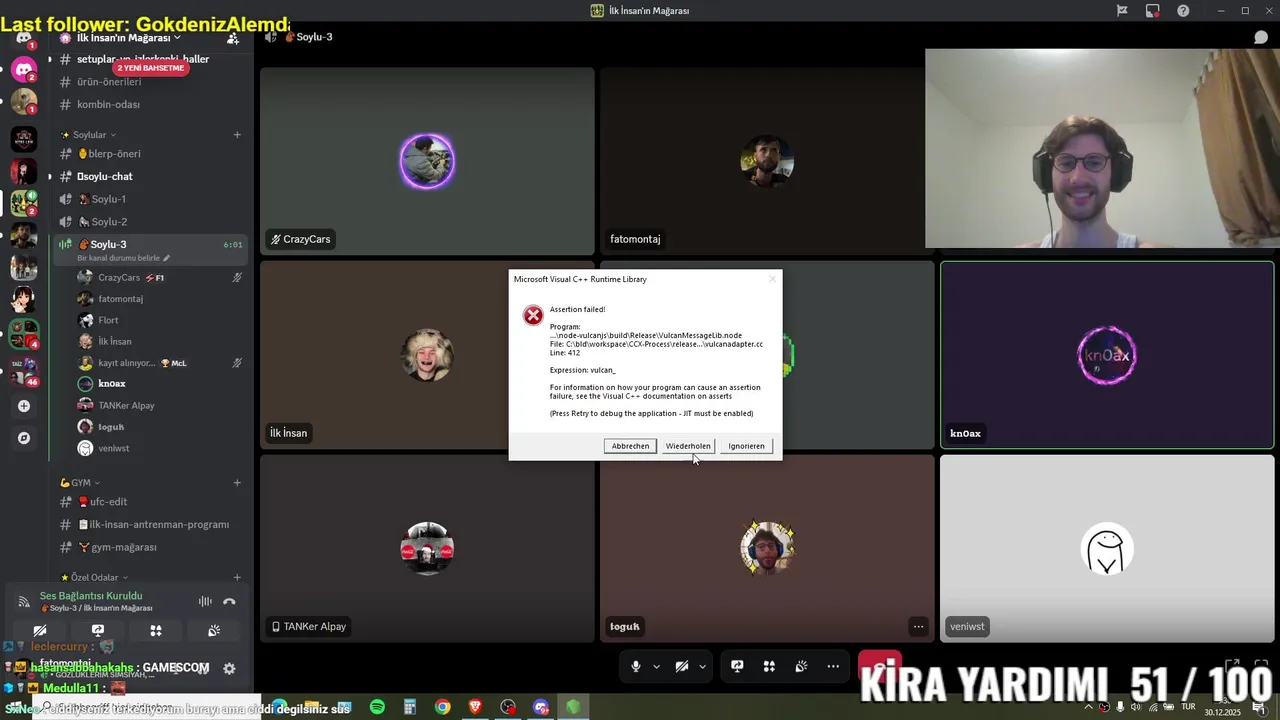The width and height of the screenshot is (1280, 720).
Task: Click the Wiederholen button in the dialog
Action: pyautogui.click(x=688, y=446)
